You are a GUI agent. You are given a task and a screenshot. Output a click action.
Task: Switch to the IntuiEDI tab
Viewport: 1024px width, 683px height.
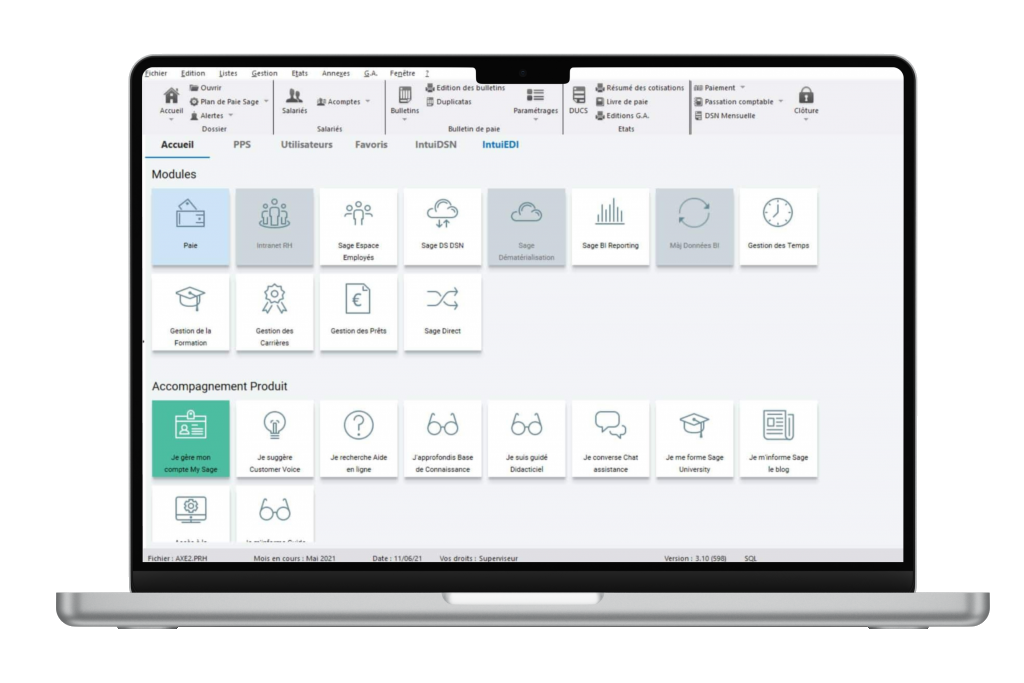coord(500,144)
